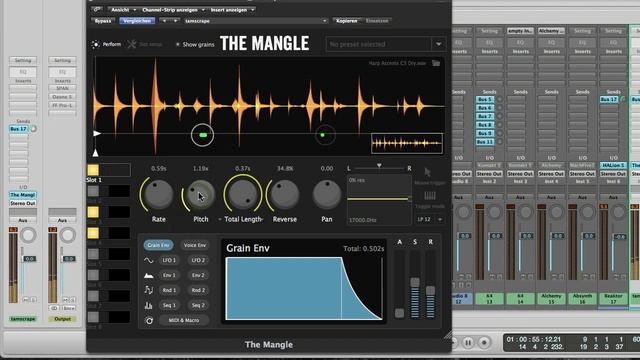Click the Reverse knob
640x360 pixels.
pos(284,195)
